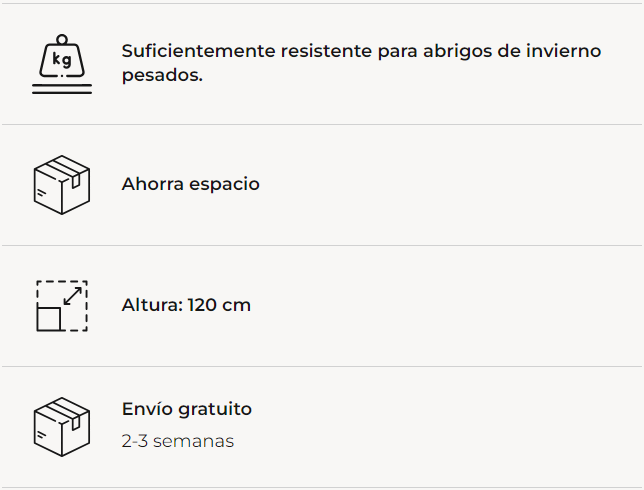Click the word "Altura:" in the height row
The height and width of the screenshot is (490, 644).
[x=151, y=305]
